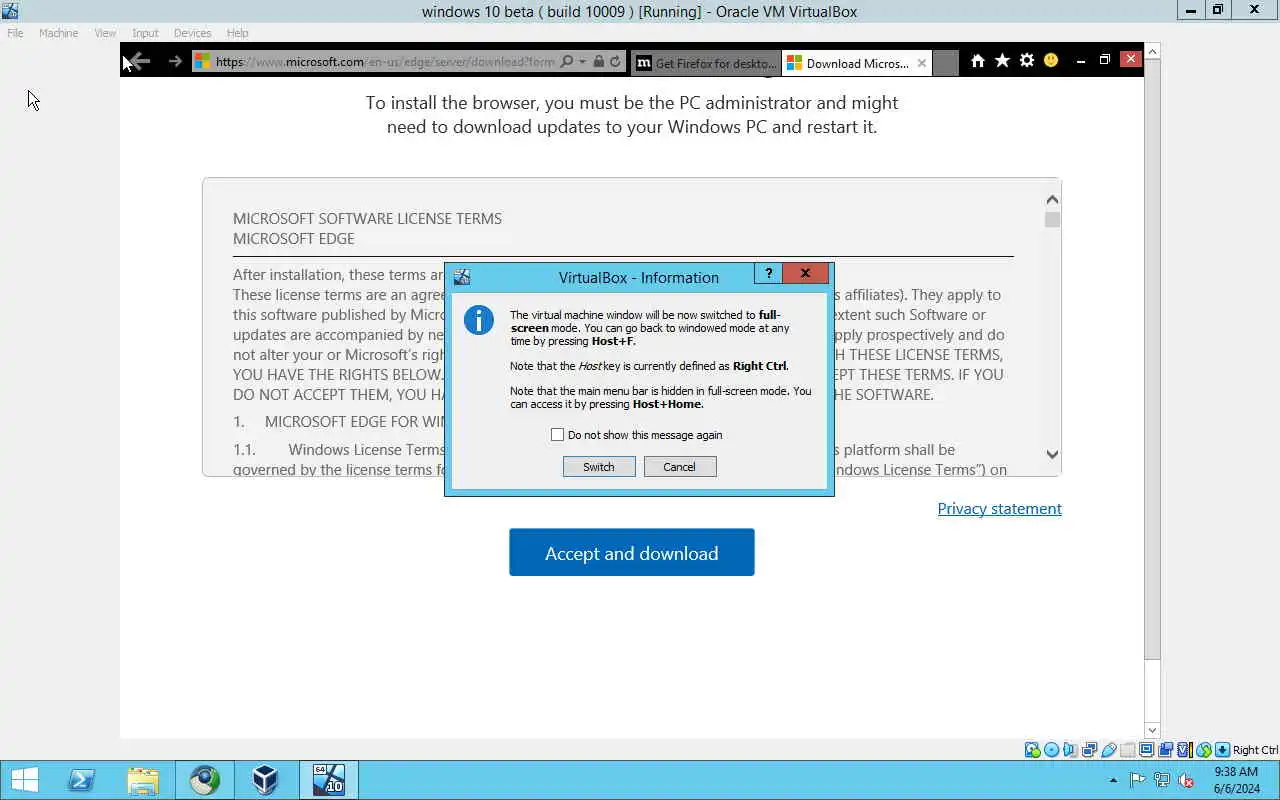Viewport: 1280px width, 800px height.
Task: Click the search magnifier in the address bar
Action: (x=567, y=61)
